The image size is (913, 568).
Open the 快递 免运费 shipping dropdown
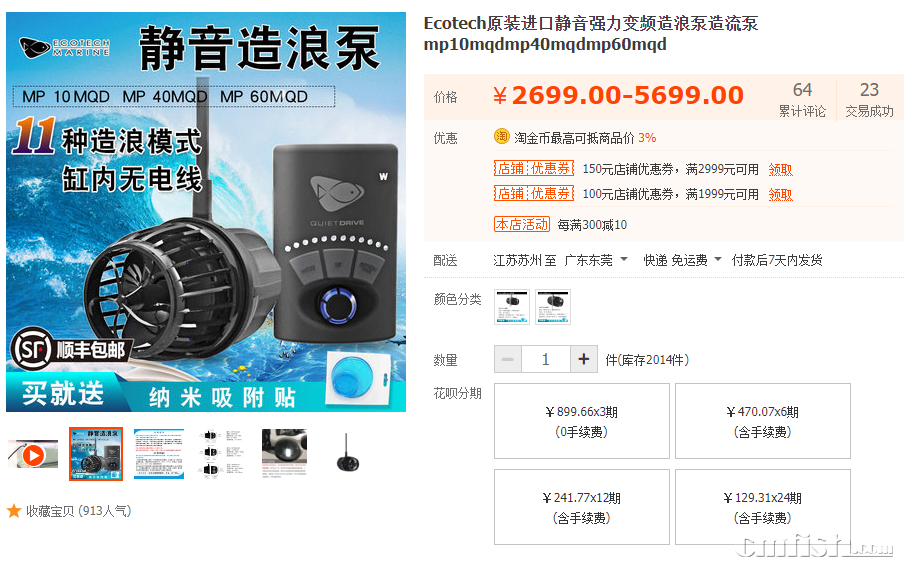(682, 260)
